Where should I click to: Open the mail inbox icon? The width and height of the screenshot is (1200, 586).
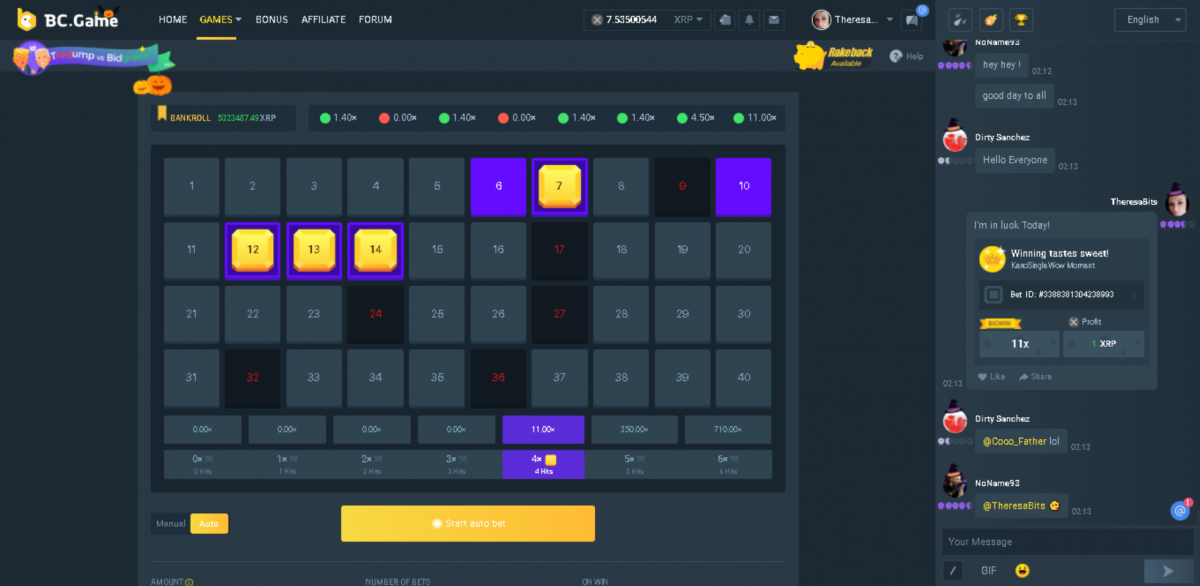click(773, 20)
